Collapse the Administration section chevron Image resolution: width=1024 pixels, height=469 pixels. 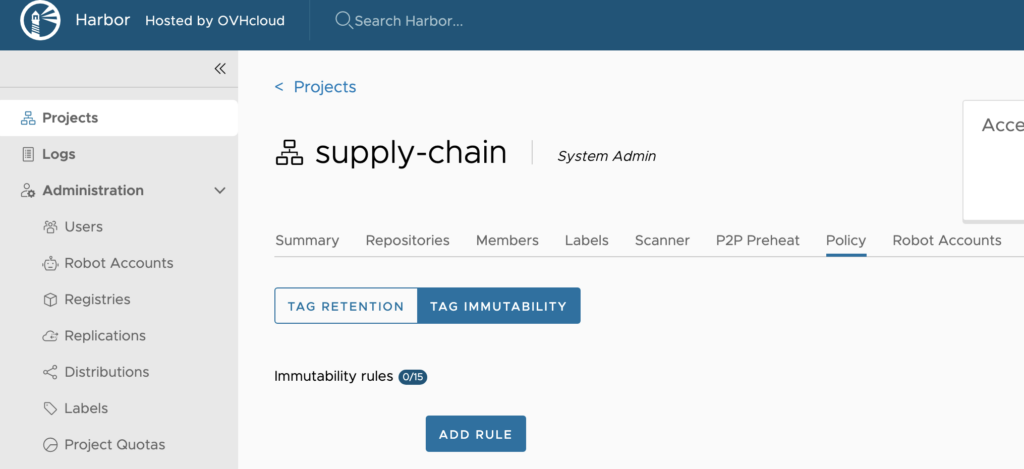point(220,190)
